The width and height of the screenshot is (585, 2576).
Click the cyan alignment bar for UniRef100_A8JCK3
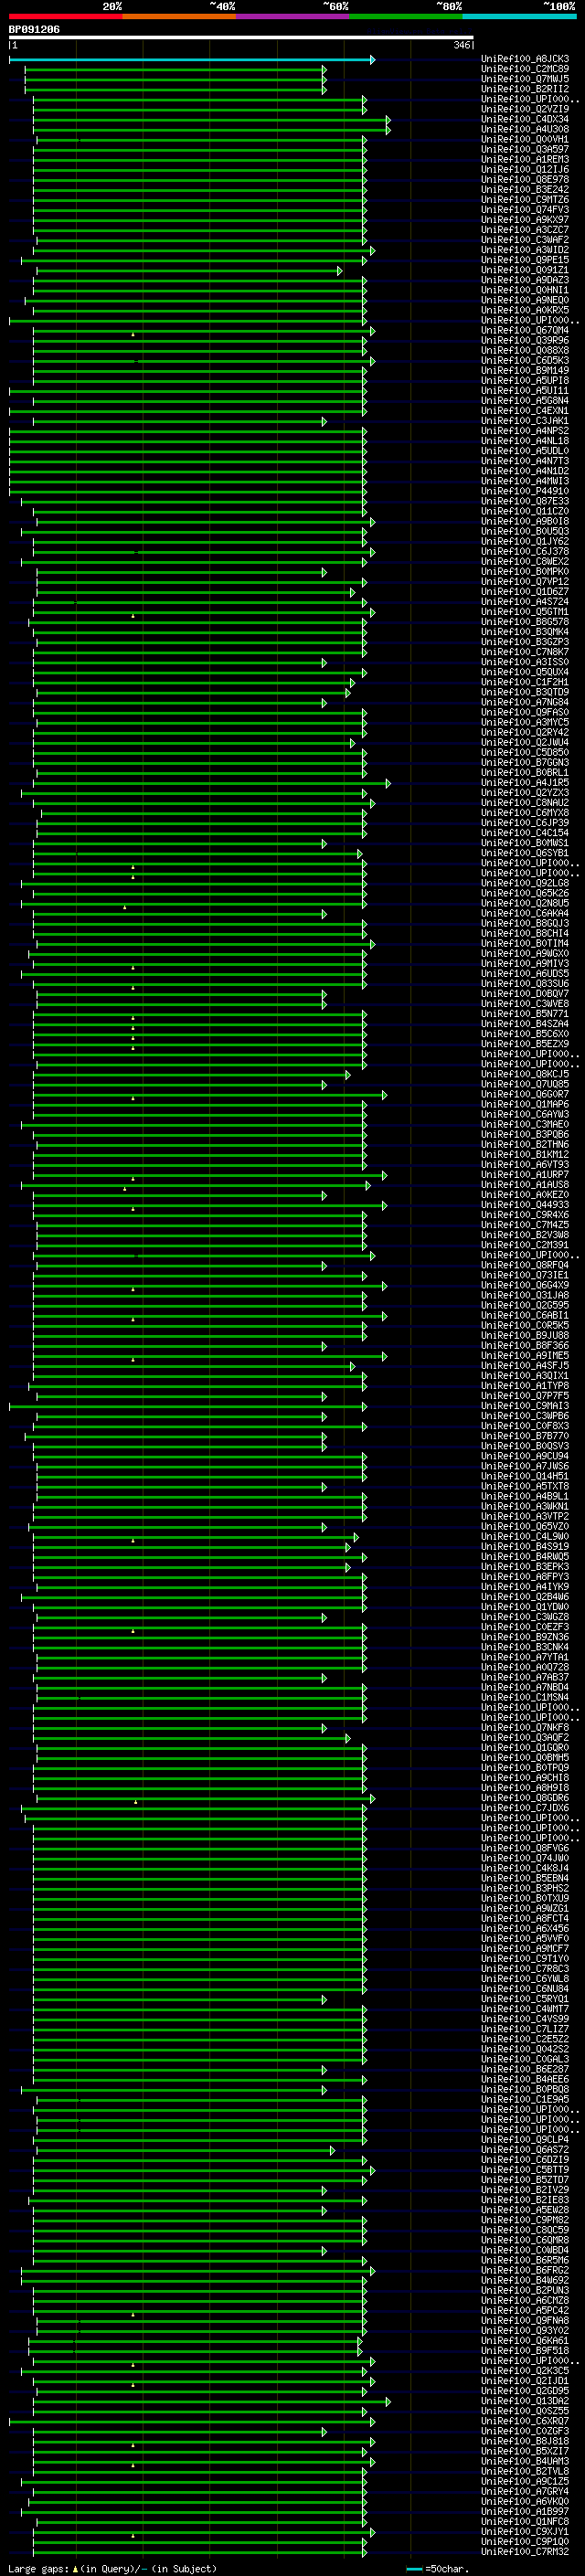pyautogui.click(x=191, y=60)
